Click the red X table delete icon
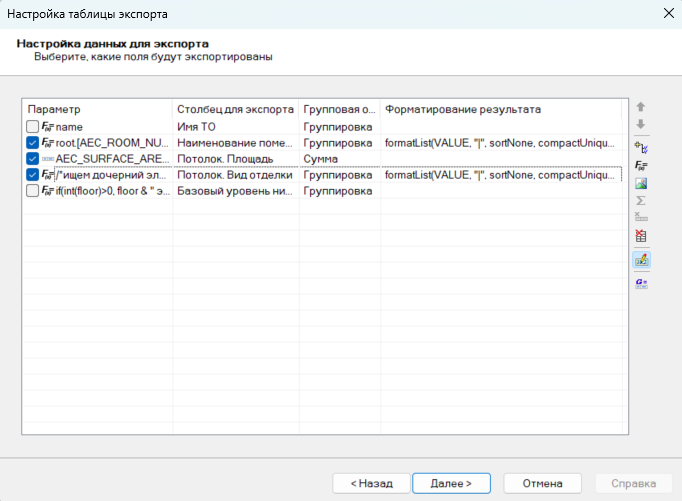The height and width of the screenshot is (501, 682). (x=641, y=237)
